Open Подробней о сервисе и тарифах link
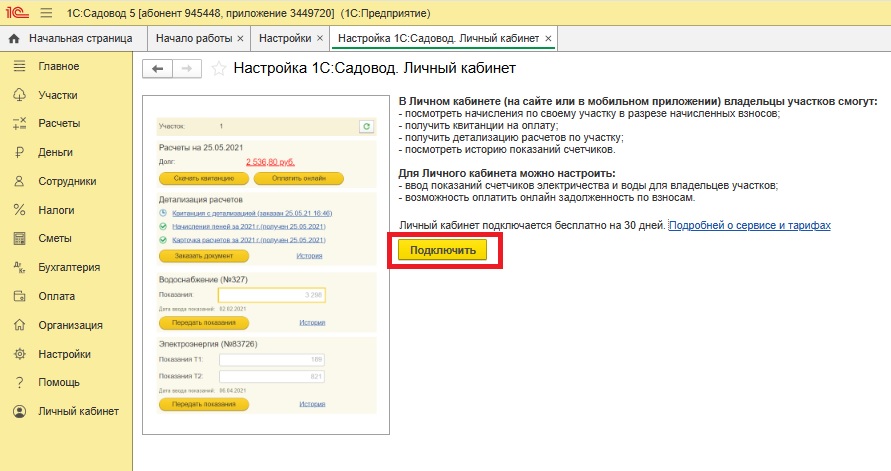891x471 pixels. coord(750,226)
